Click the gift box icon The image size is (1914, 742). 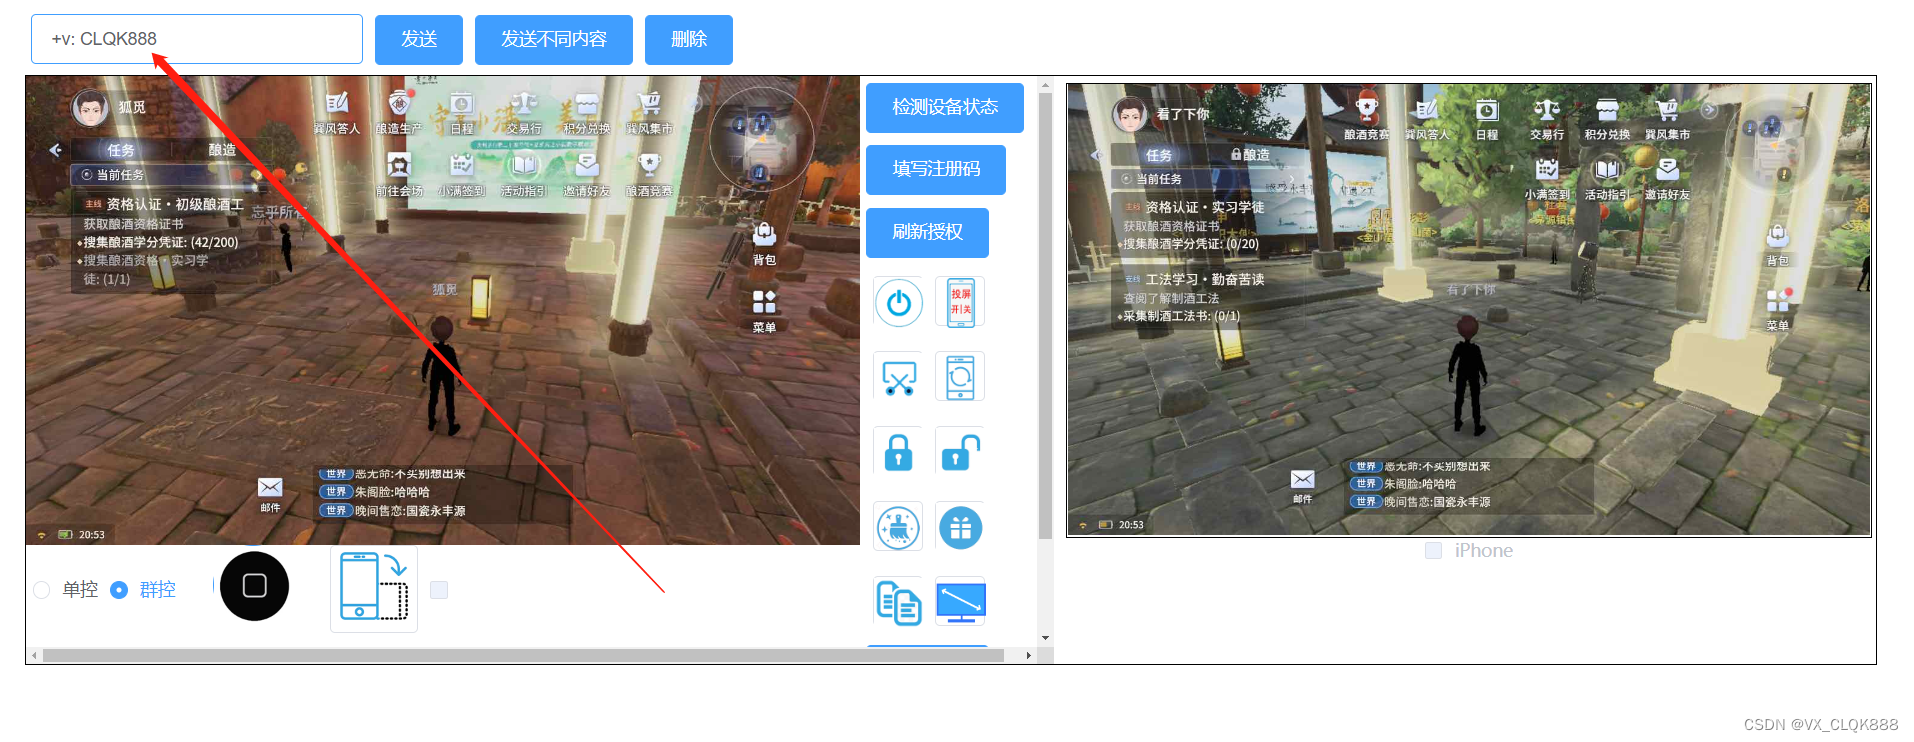pyautogui.click(x=960, y=527)
